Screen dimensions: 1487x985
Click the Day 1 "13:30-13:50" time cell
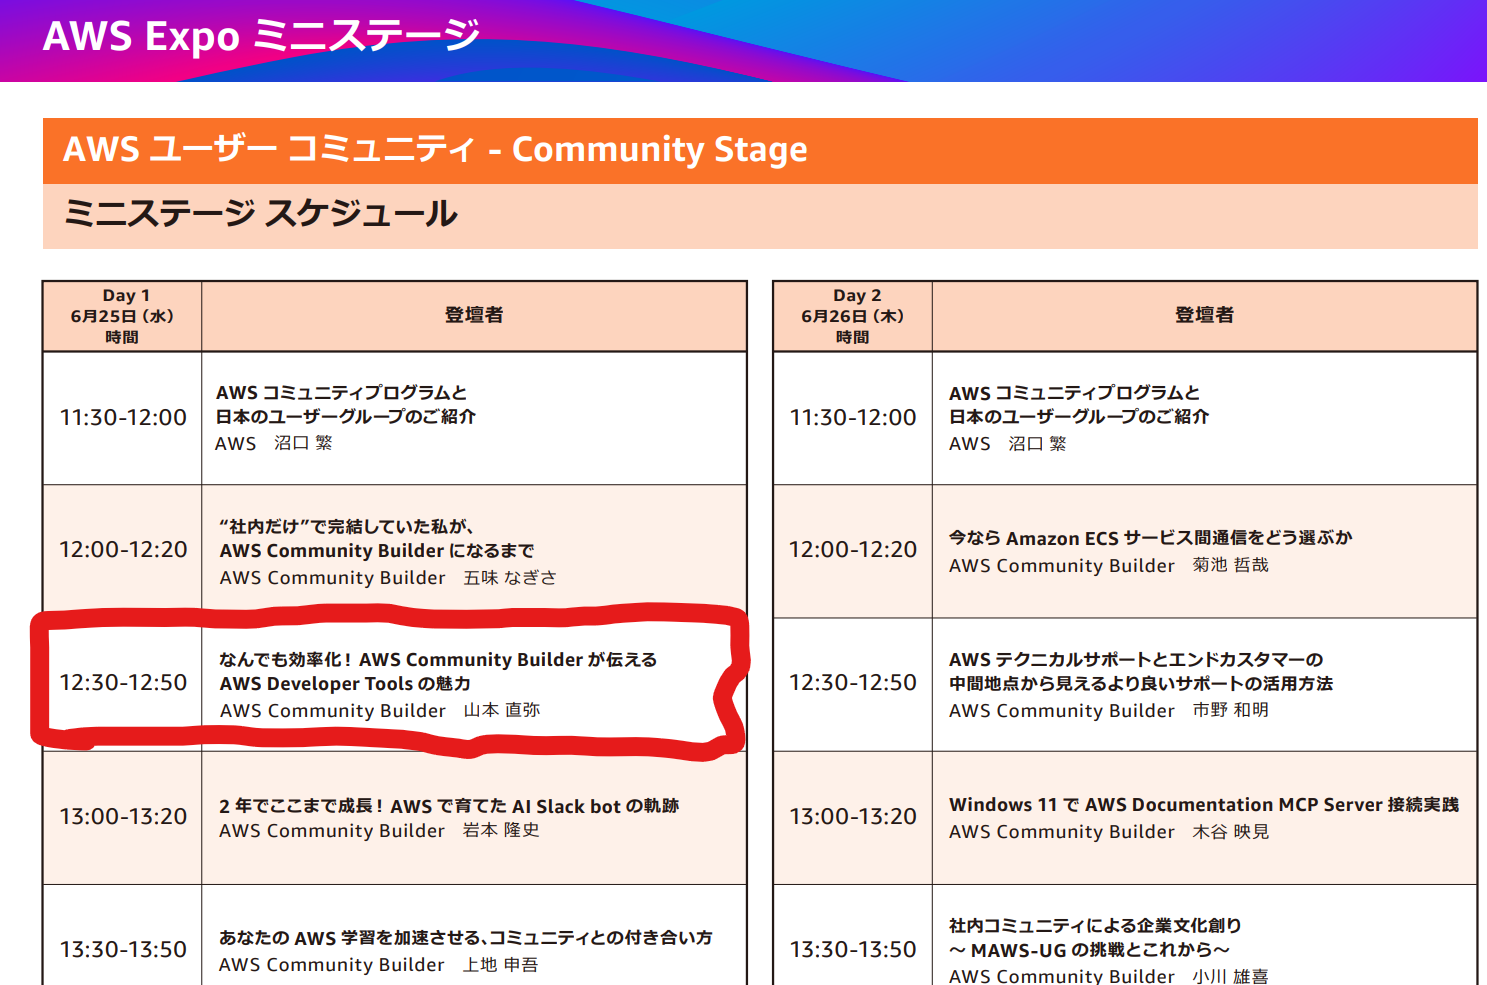pyautogui.click(x=123, y=950)
